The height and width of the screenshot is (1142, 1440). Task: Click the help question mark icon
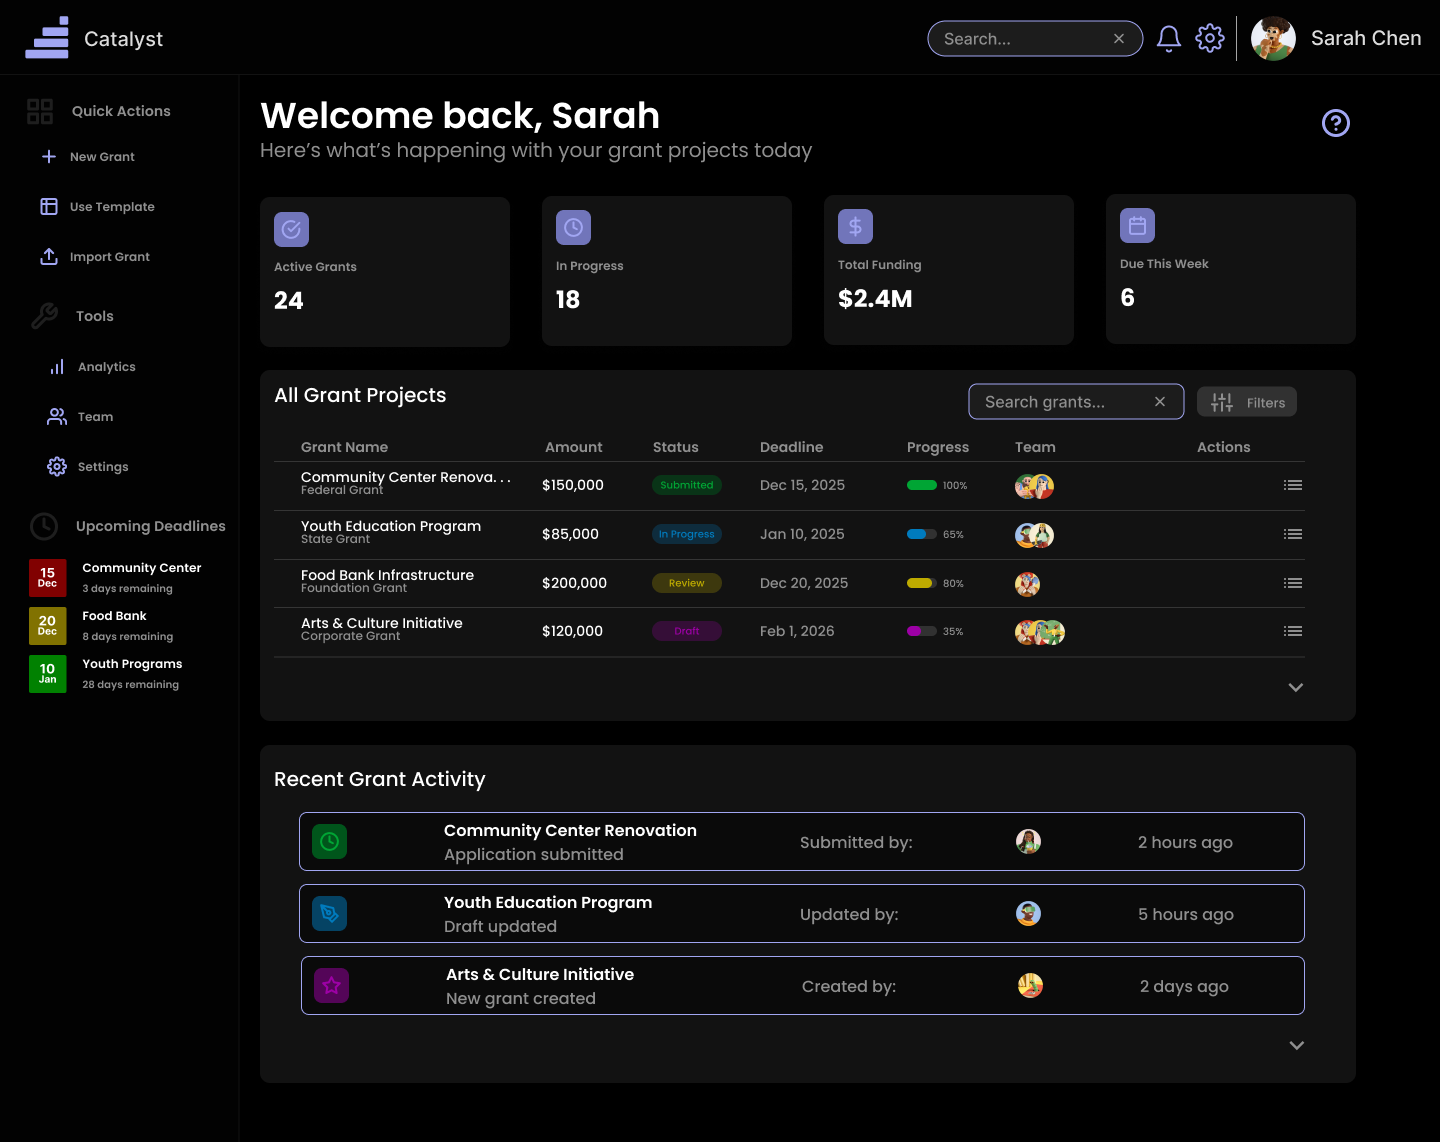pyautogui.click(x=1336, y=123)
